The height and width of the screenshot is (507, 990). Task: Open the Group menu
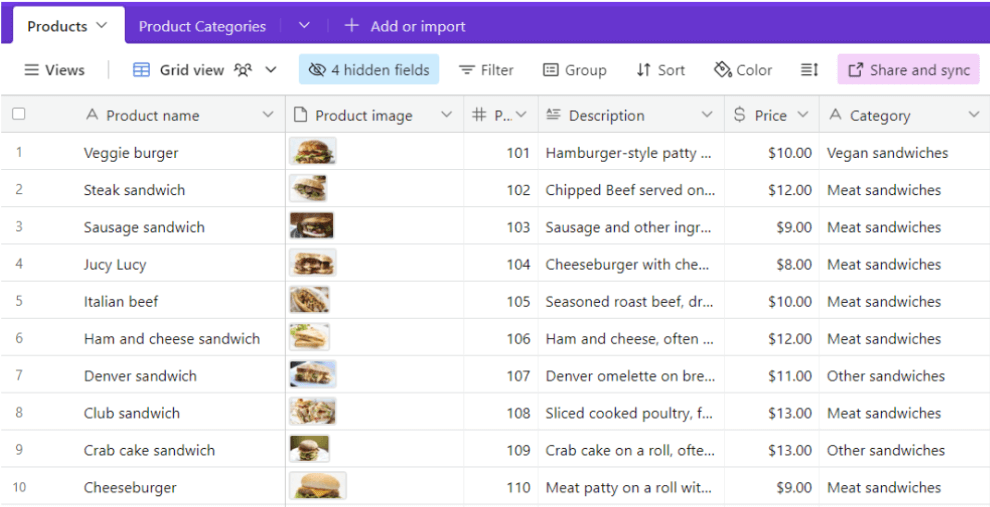(x=575, y=70)
